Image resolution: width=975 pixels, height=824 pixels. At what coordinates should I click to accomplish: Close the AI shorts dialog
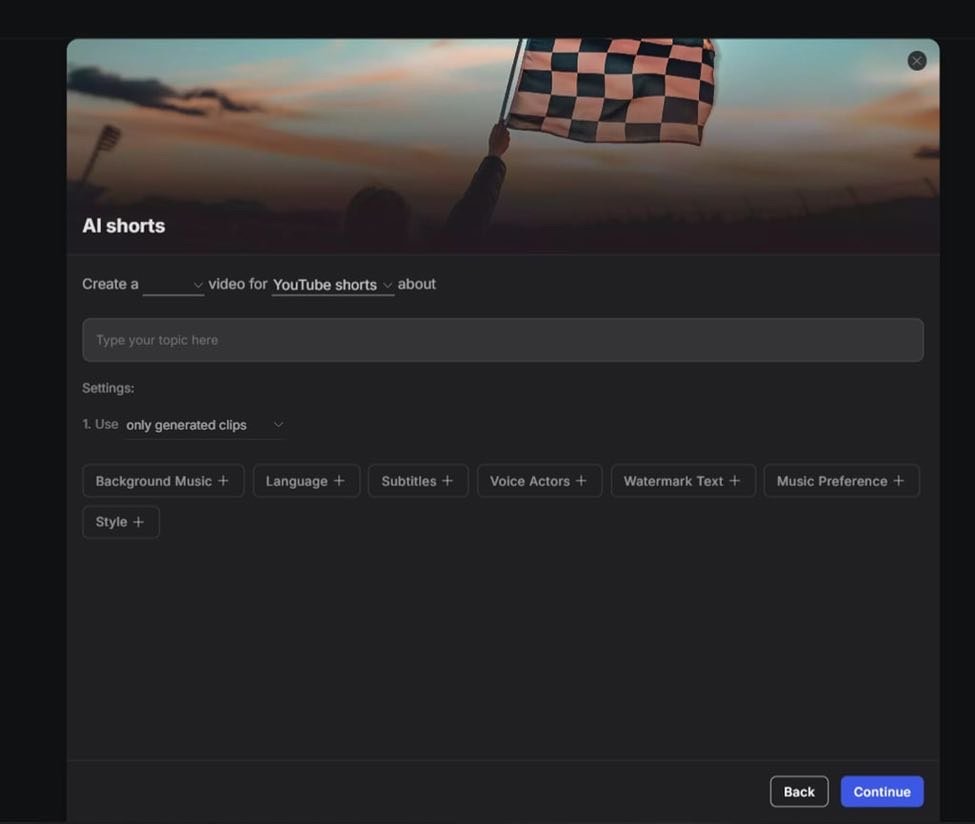(x=916, y=61)
